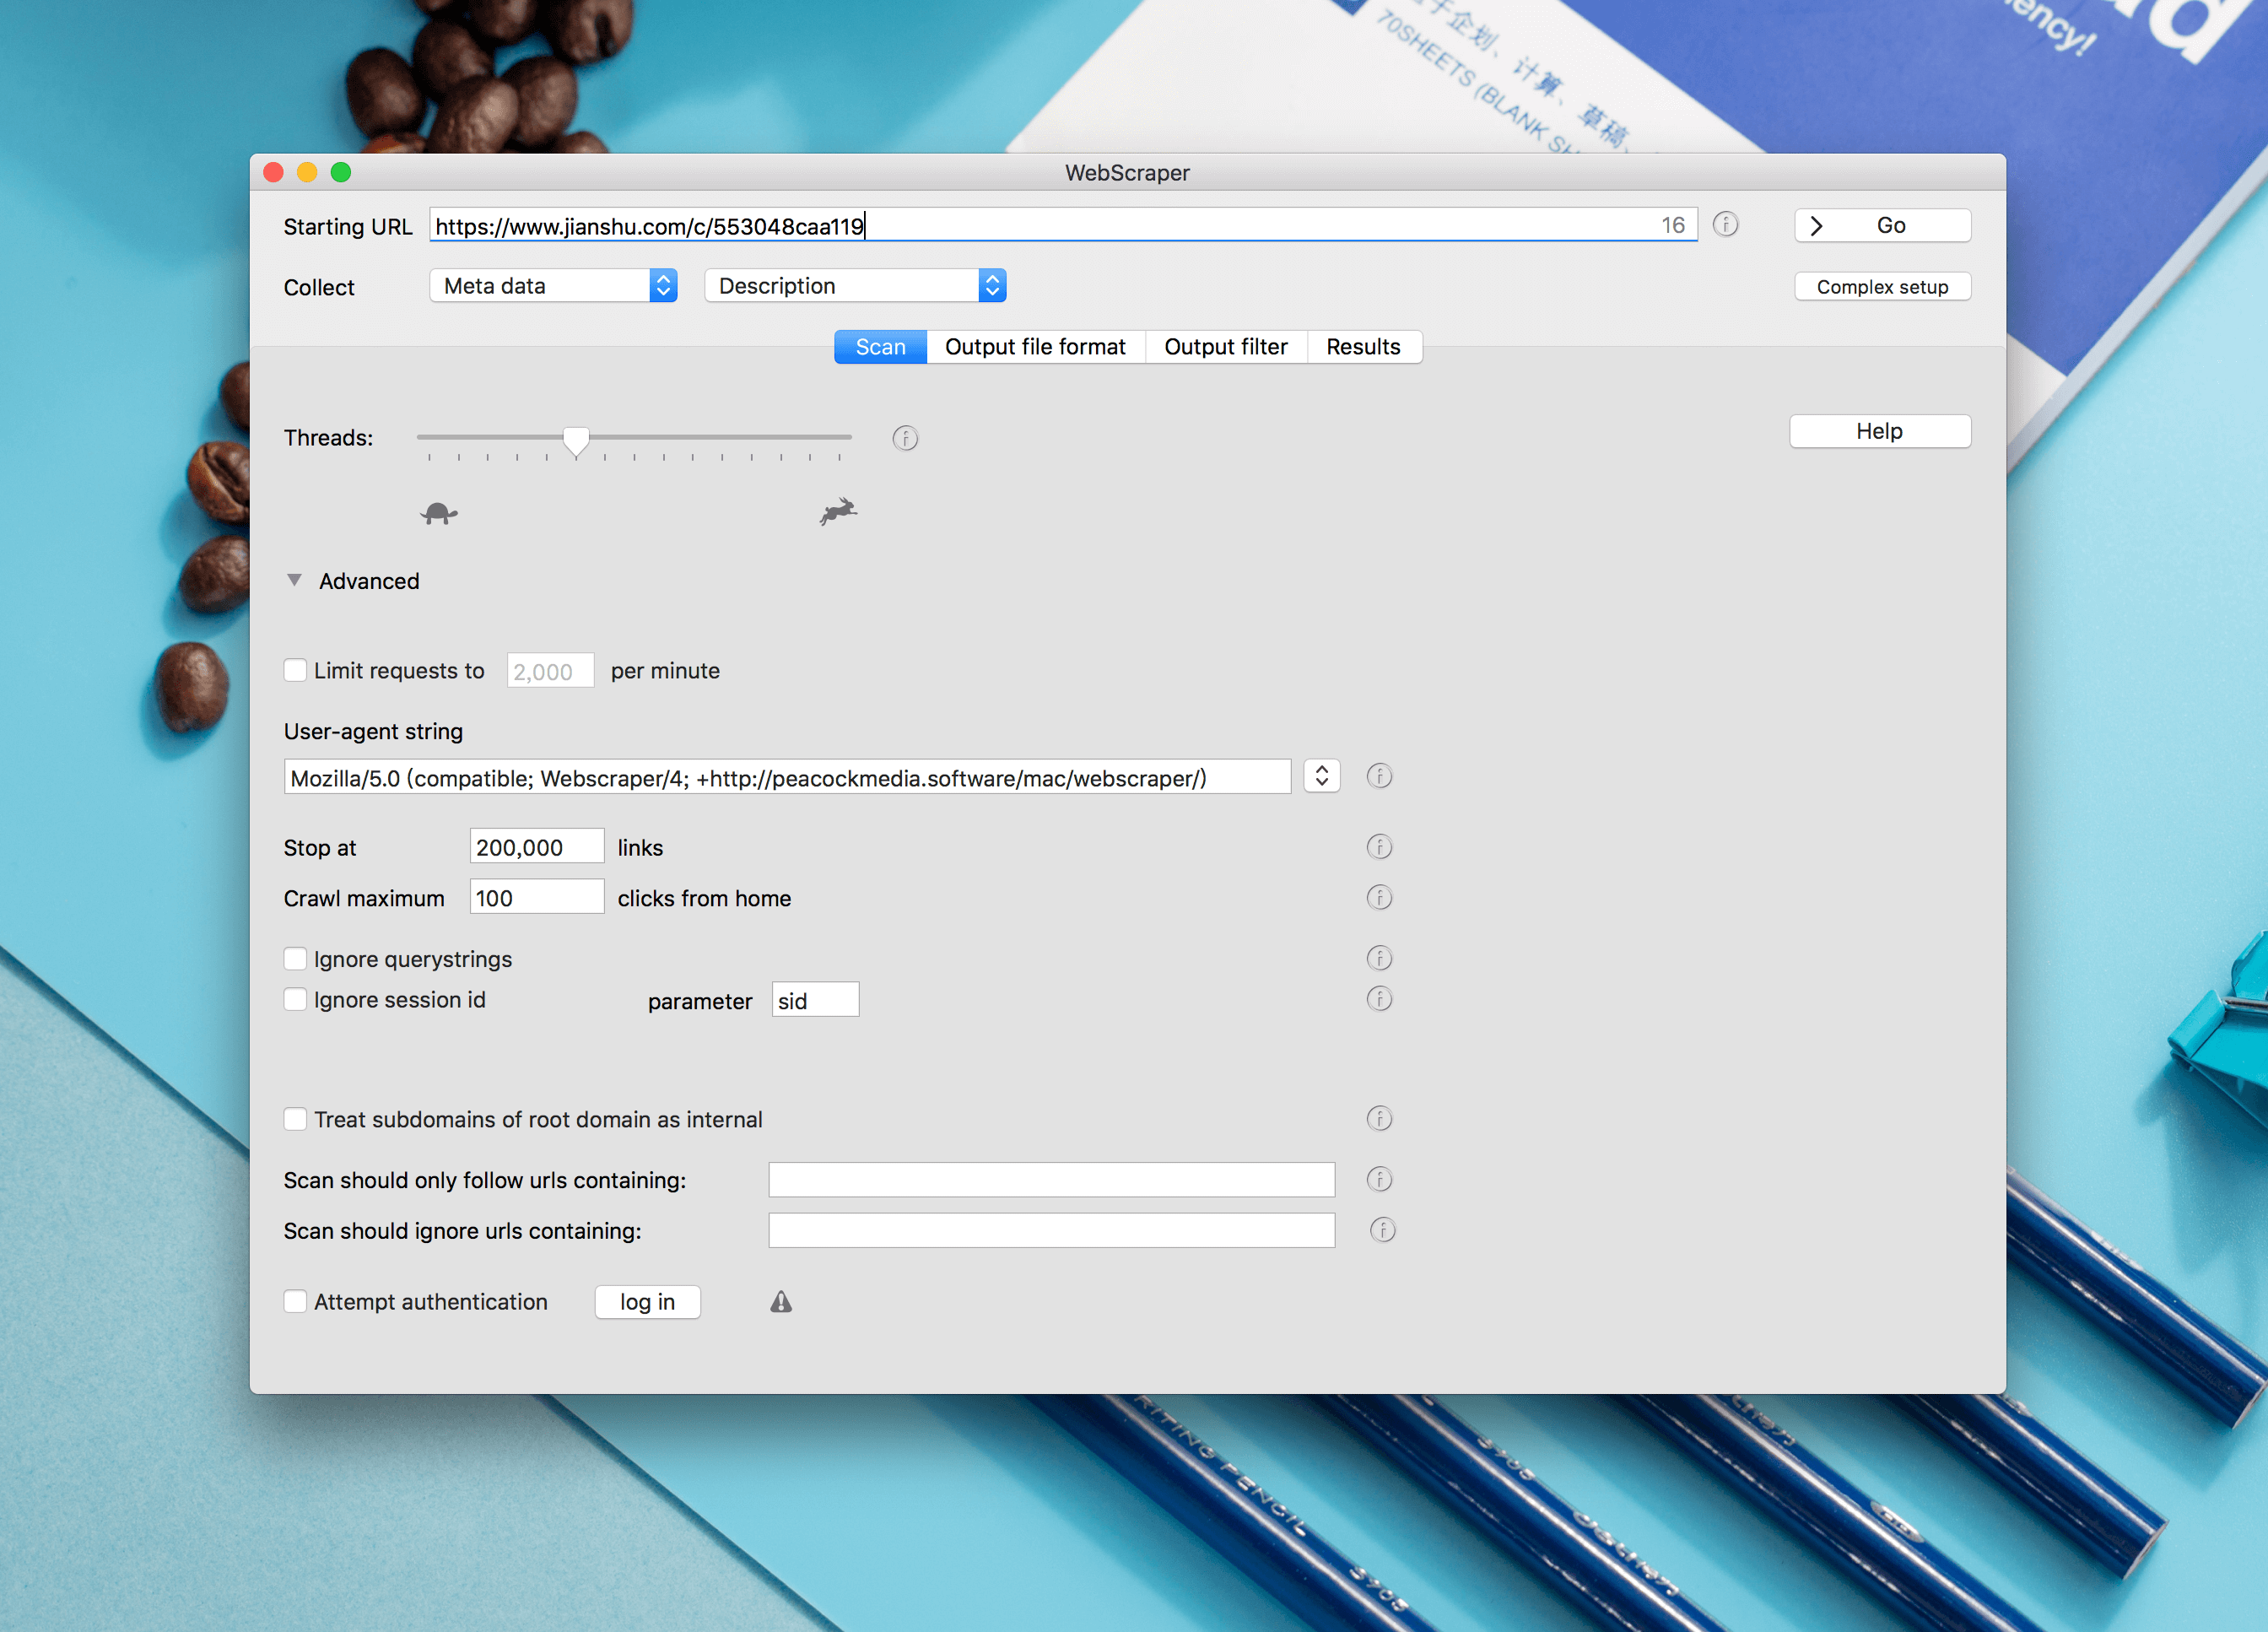Screen dimensions: 2268x1632
Task: Click the info icon beside Starting URL
Action: [x=1725, y=224]
